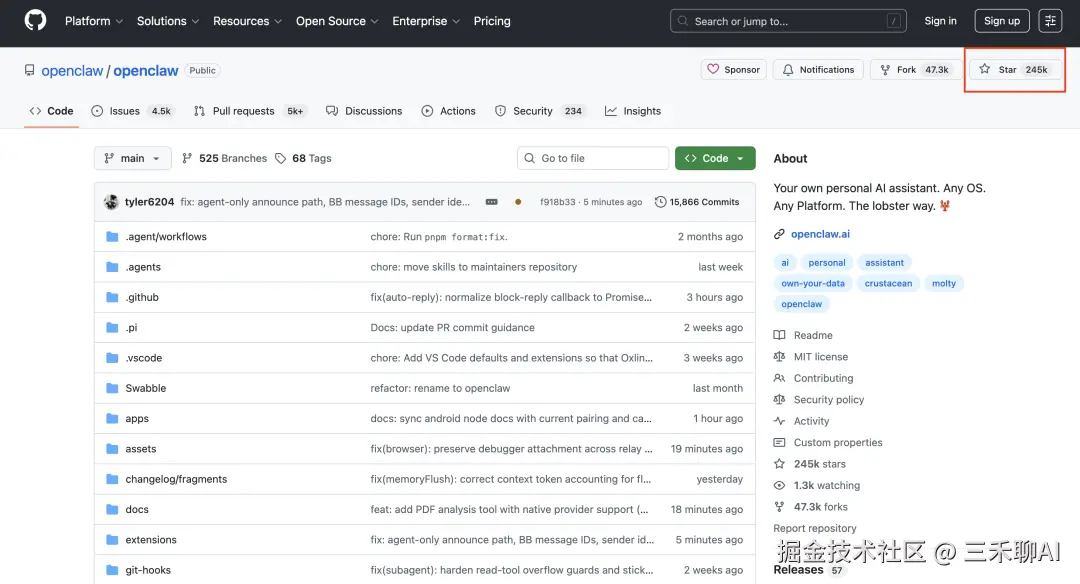This screenshot has width=1080, height=584.
Task: Open the appearance settings icon beside Sign up
Action: click(x=1050, y=21)
